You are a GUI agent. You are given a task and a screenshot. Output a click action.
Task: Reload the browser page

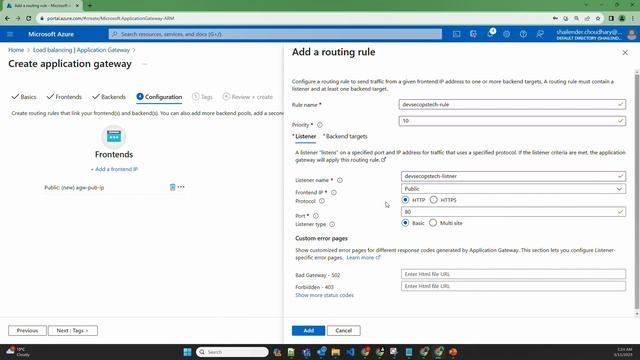pos(28,18)
